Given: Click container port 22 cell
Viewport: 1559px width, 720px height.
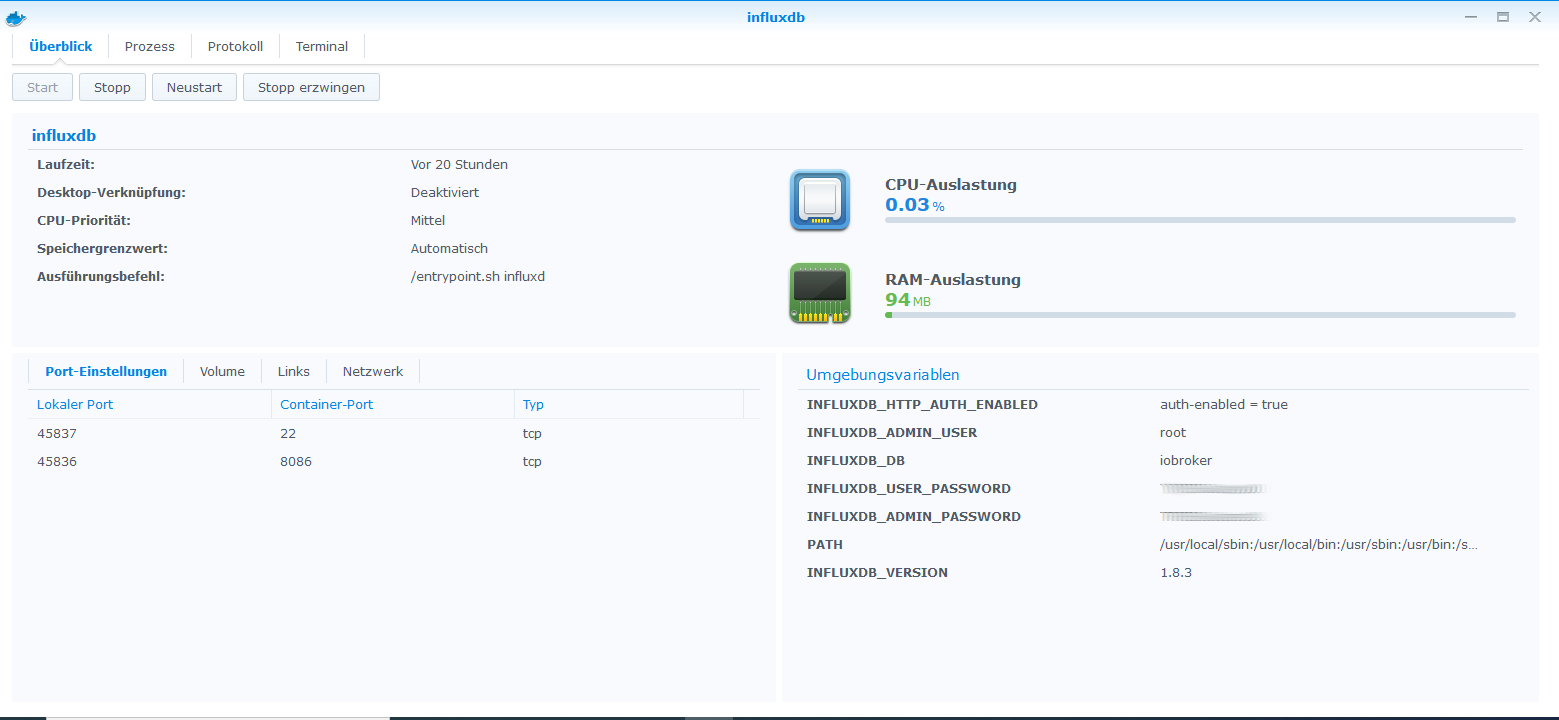Looking at the screenshot, I should [288, 433].
